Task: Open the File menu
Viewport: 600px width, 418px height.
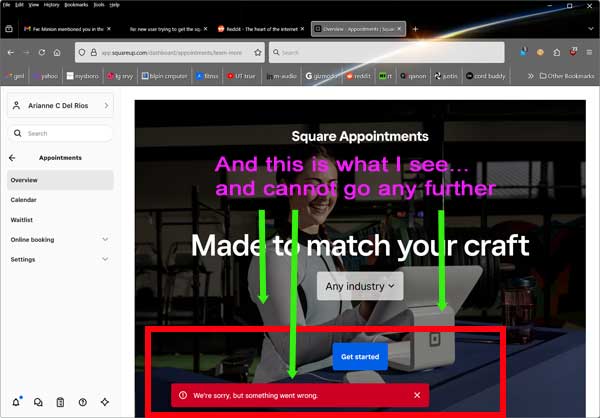Action: tap(7, 5)
